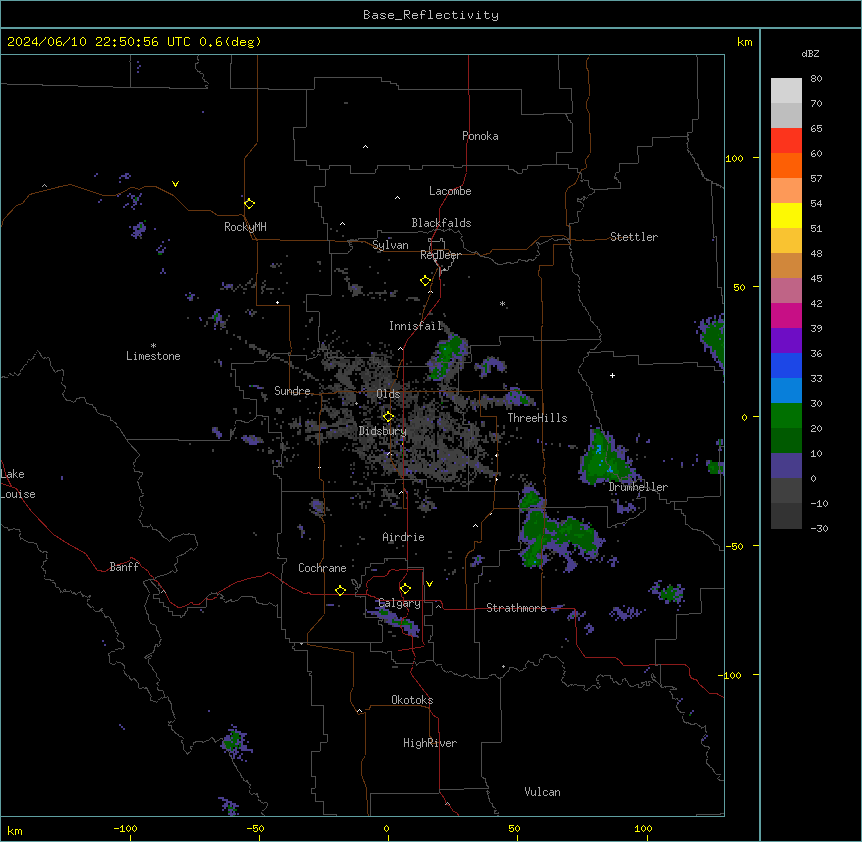Screen dimensions: 862x842
Task: Click the green radar echo near Drumheller
Action: coord(604,459)
